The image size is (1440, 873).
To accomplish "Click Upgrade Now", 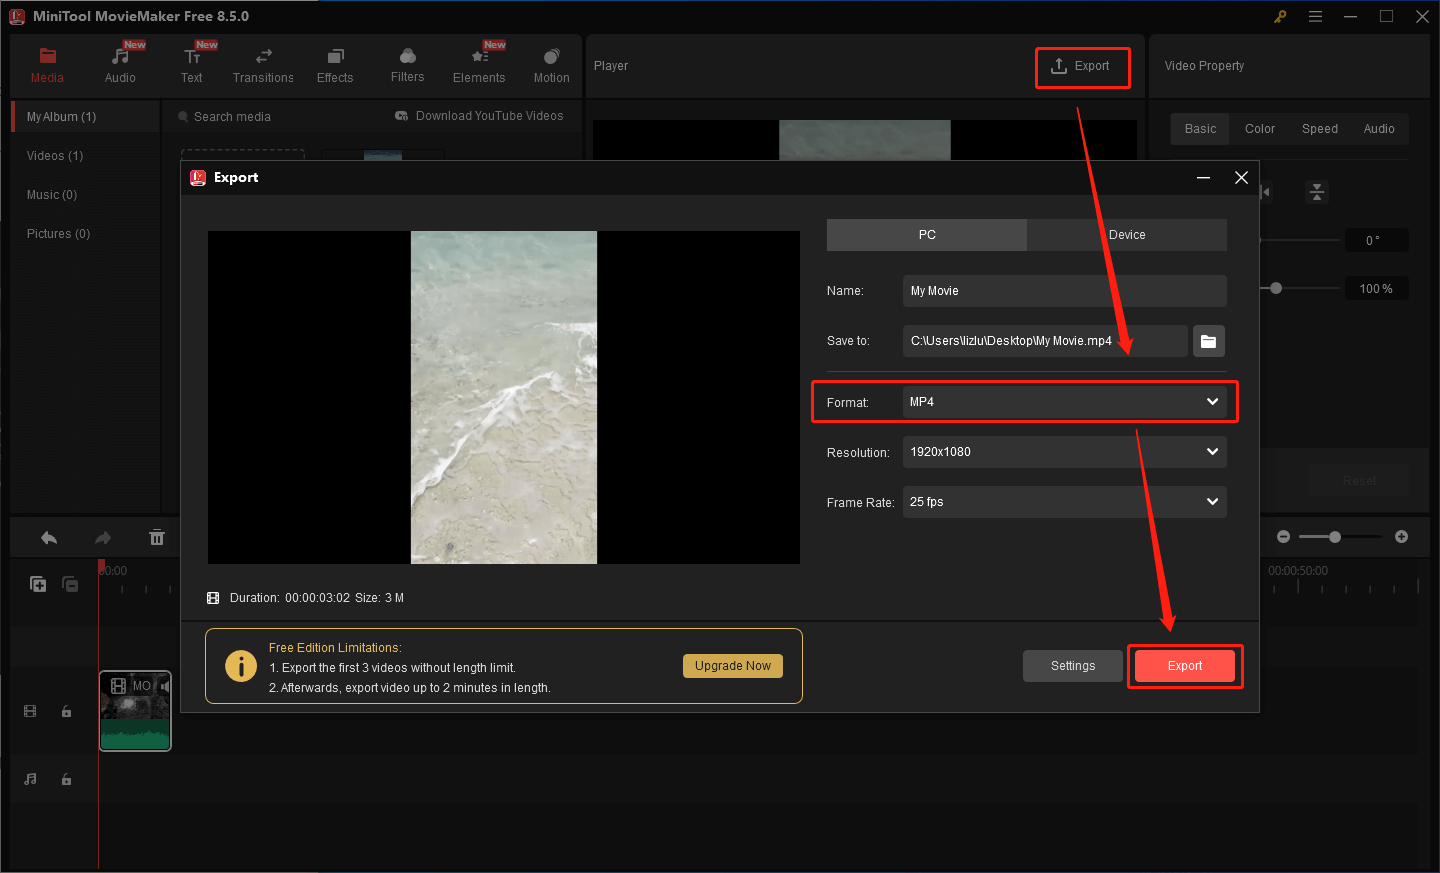I will pos(733,665).
